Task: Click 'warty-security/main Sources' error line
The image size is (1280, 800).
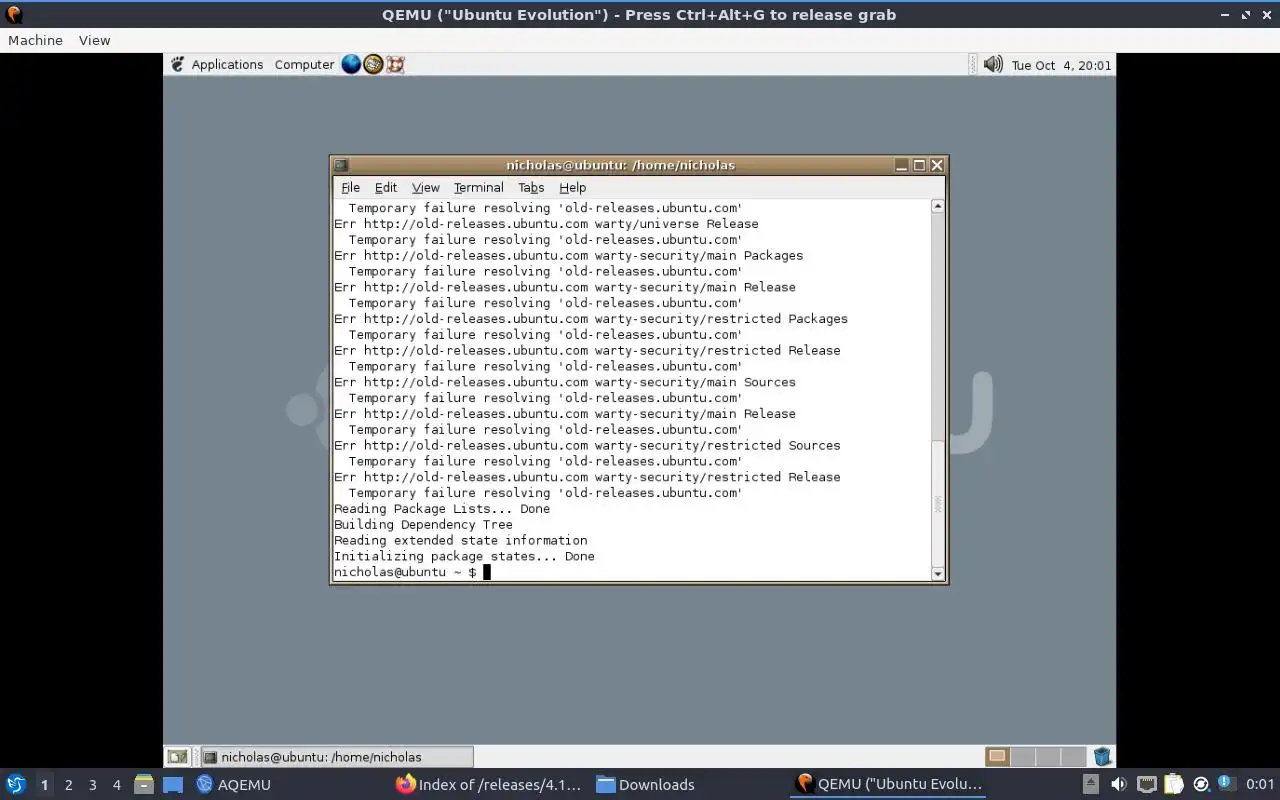Action: point(565,382)
